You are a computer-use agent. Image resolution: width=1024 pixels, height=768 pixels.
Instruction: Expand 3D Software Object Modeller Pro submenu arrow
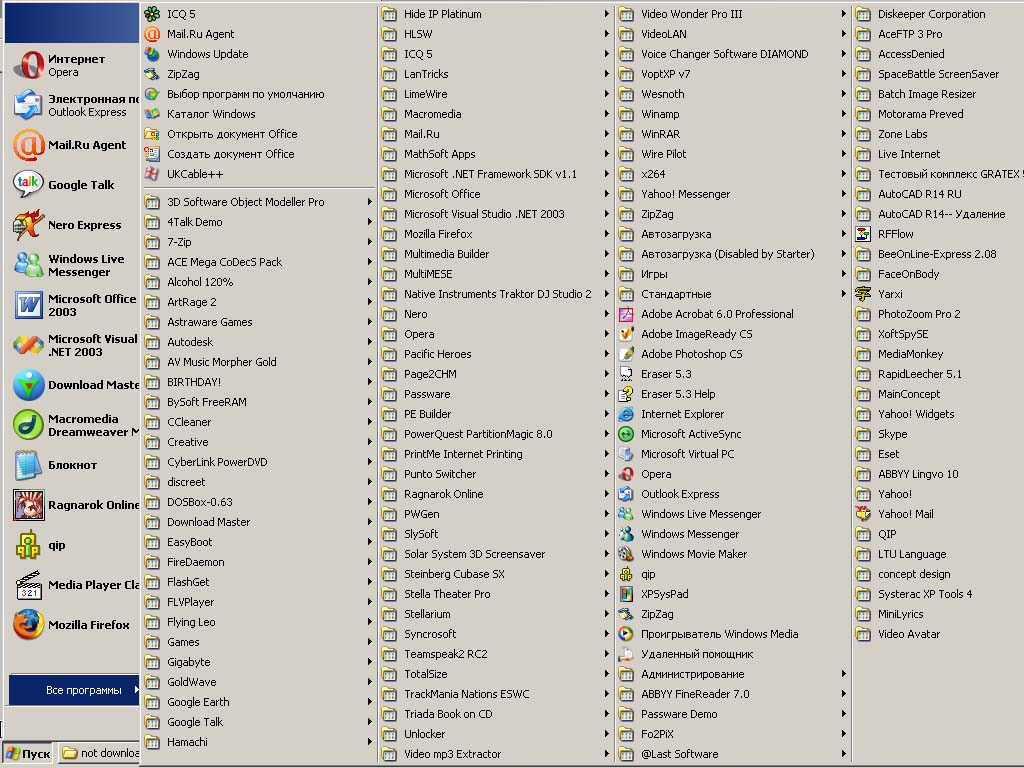tap(370, 202)
